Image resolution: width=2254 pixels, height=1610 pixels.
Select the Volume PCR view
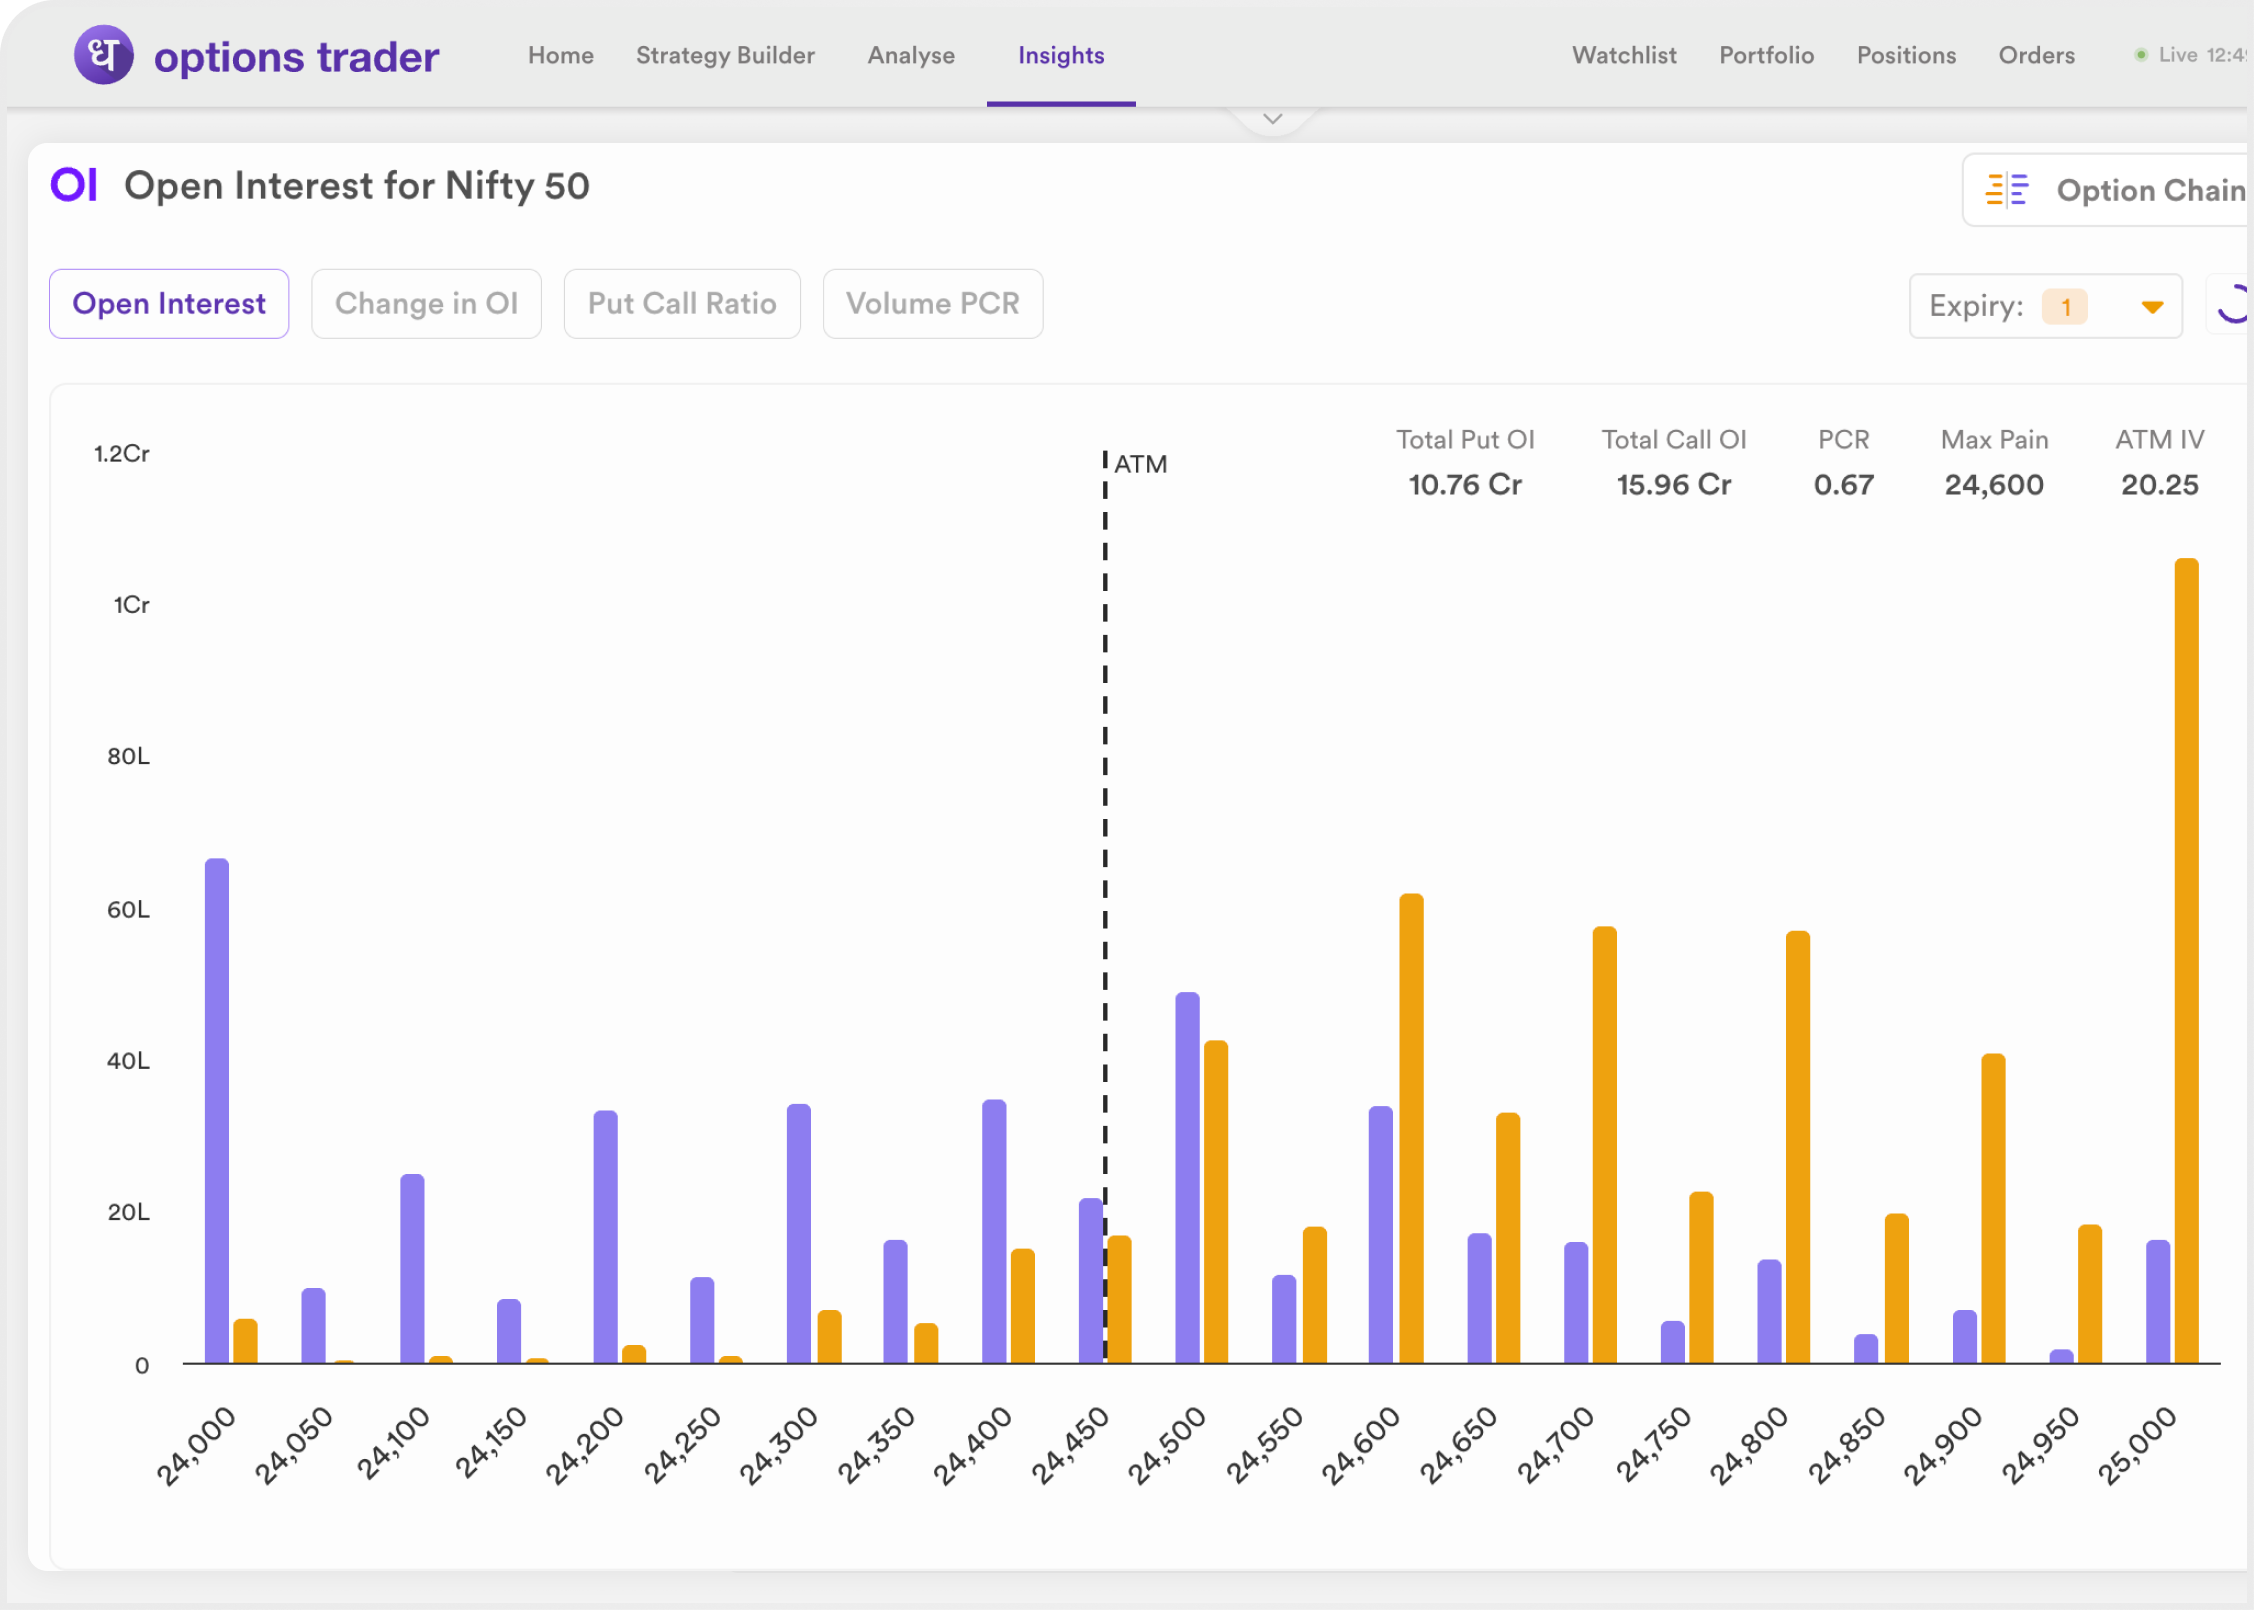coord(932,304)
